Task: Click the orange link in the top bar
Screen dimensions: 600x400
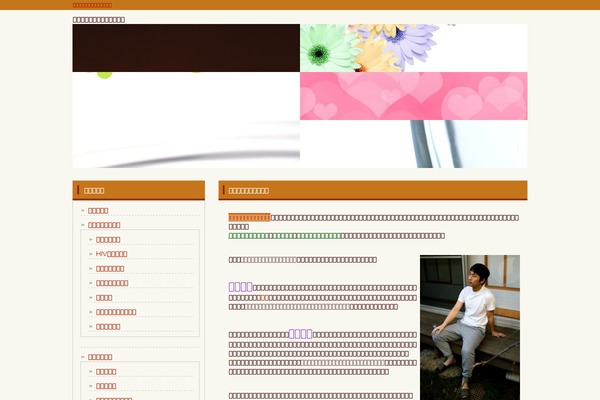Action: [92, 5]
